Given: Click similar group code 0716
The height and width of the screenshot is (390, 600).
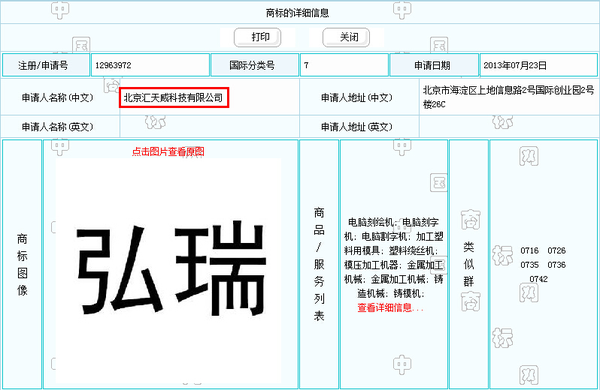Looking at the screenshot, I should pyautogui.click(x=529, y=251).
